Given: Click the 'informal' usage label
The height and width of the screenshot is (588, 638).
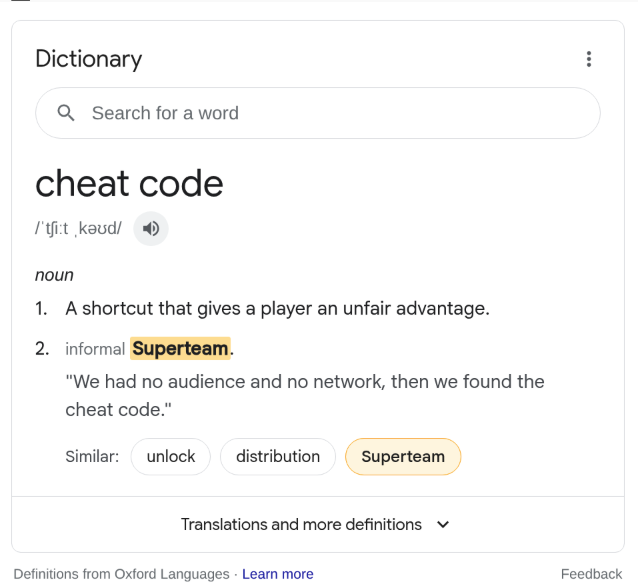Looking at the screenshot, I should [95, 349].
